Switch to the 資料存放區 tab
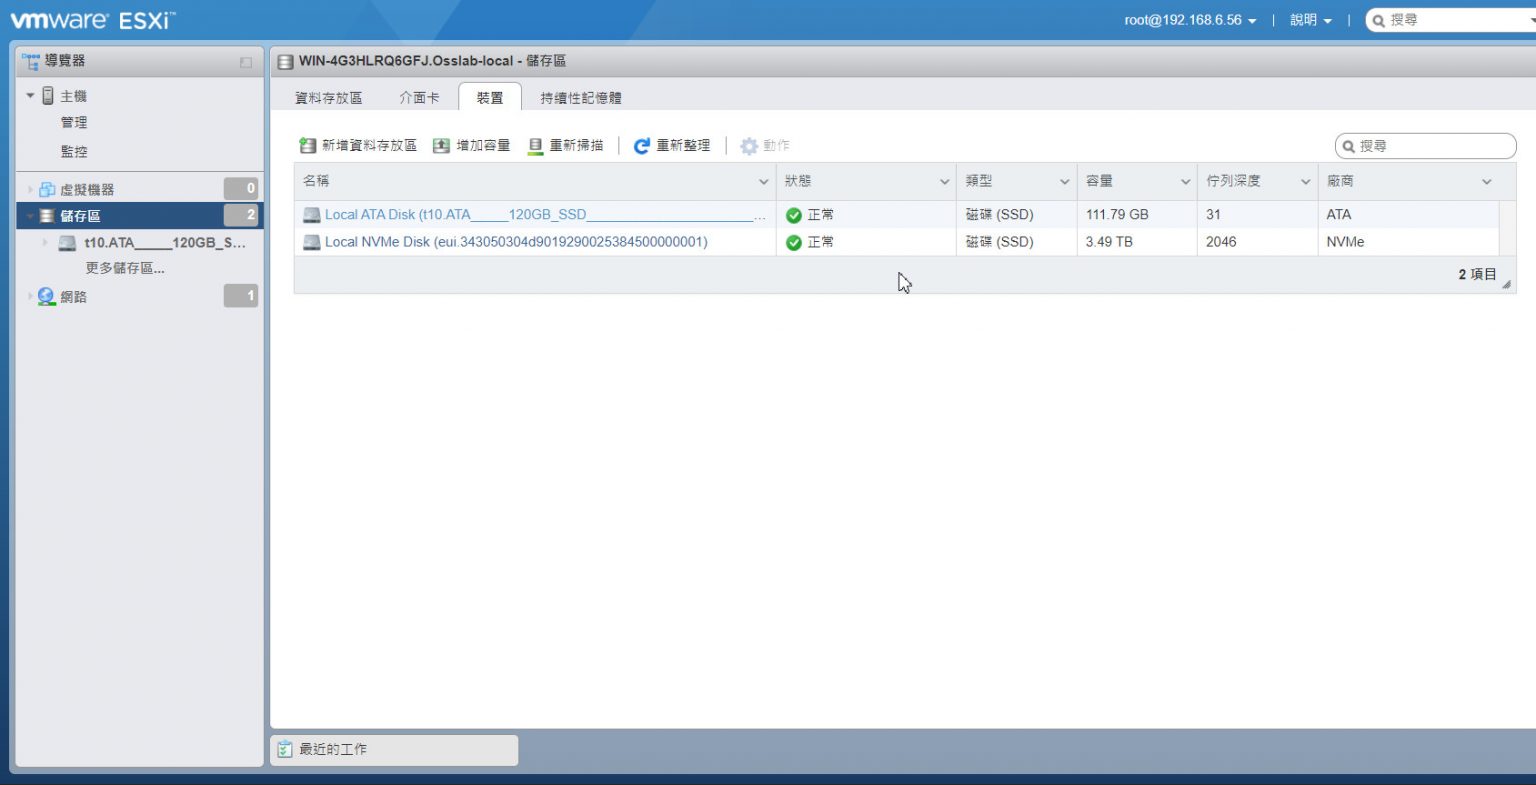 point(329,97)
